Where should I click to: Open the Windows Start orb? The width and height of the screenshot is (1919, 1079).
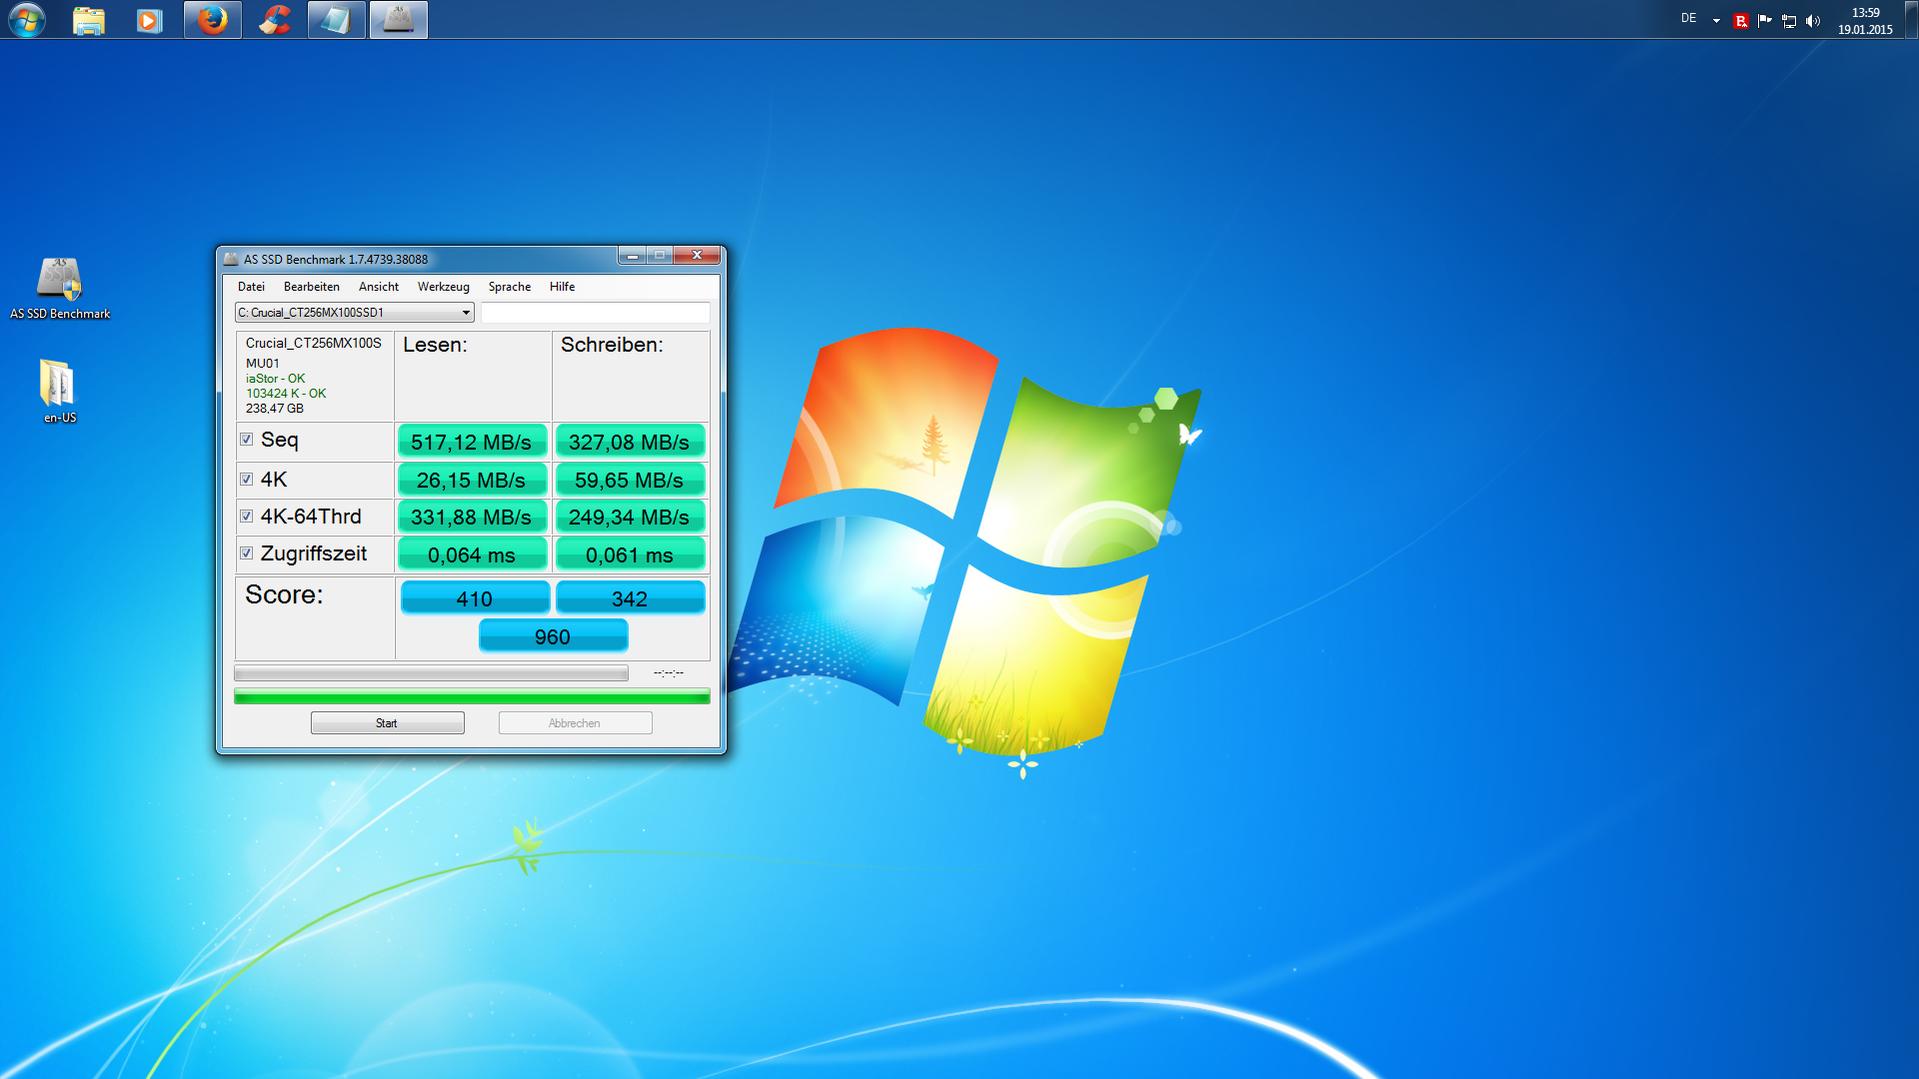click(27, 19)
